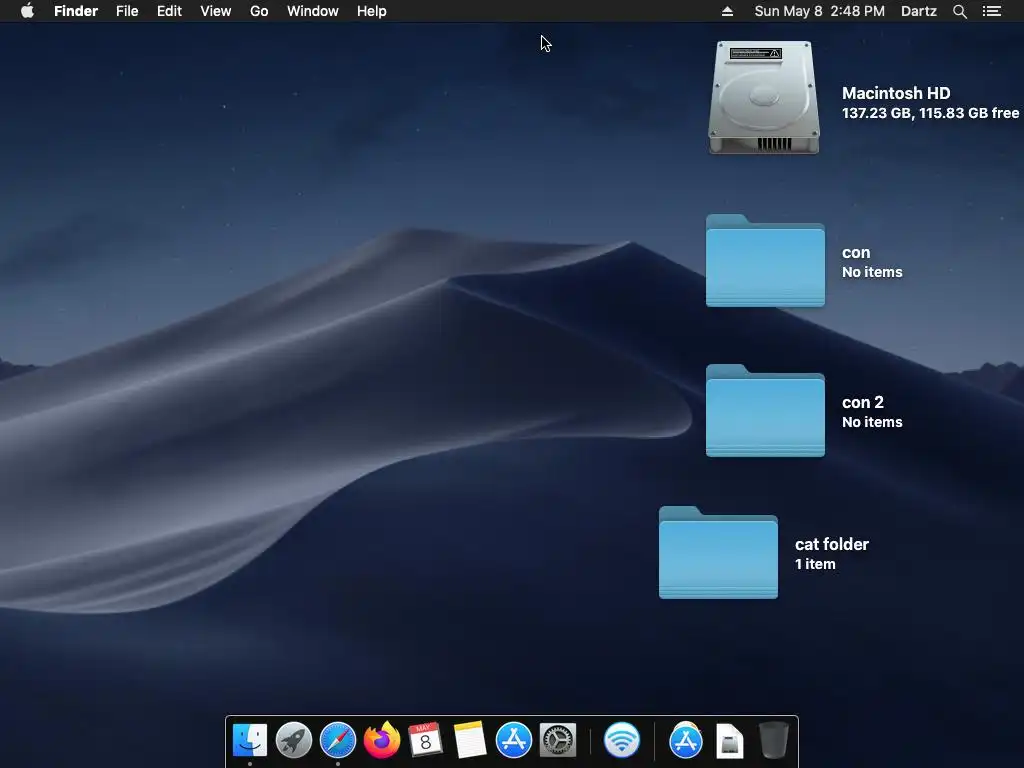
Task: Open the Dartz user menu
Action: (x=919, y=11)
